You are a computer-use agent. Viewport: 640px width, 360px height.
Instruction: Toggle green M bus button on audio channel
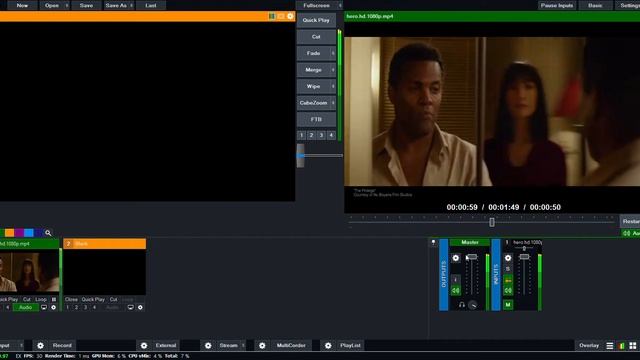tap(508, 305)
